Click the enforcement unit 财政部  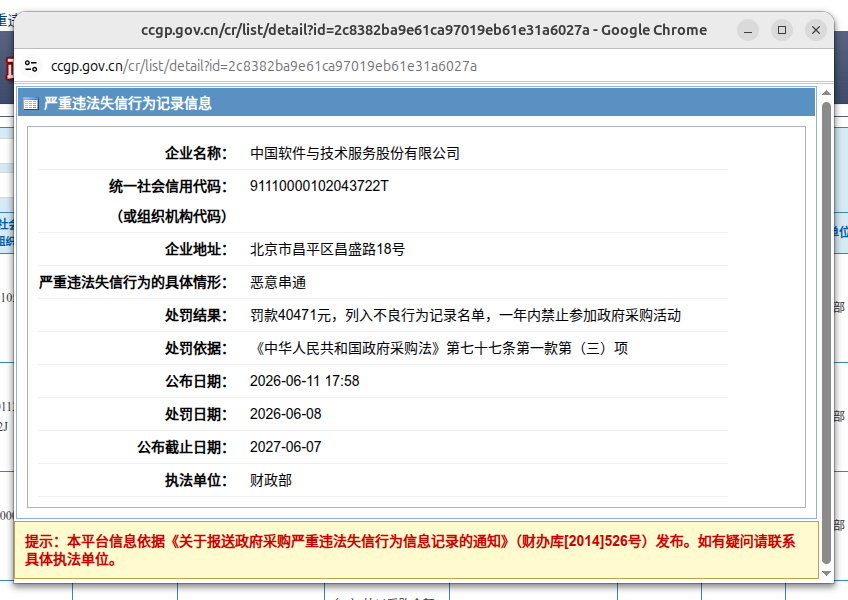271,480
